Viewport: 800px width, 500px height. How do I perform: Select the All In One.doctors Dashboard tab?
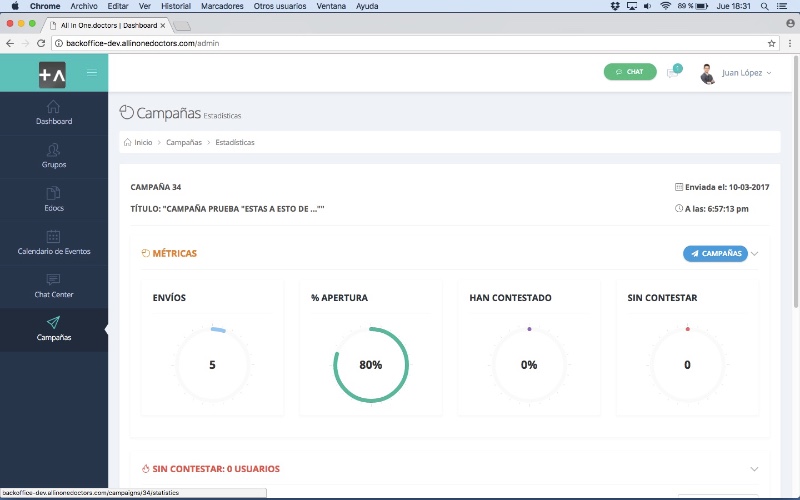(x=107, y=25)
